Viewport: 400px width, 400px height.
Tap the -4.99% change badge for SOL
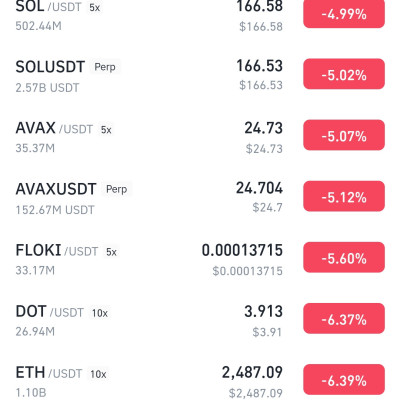point(344,14)
